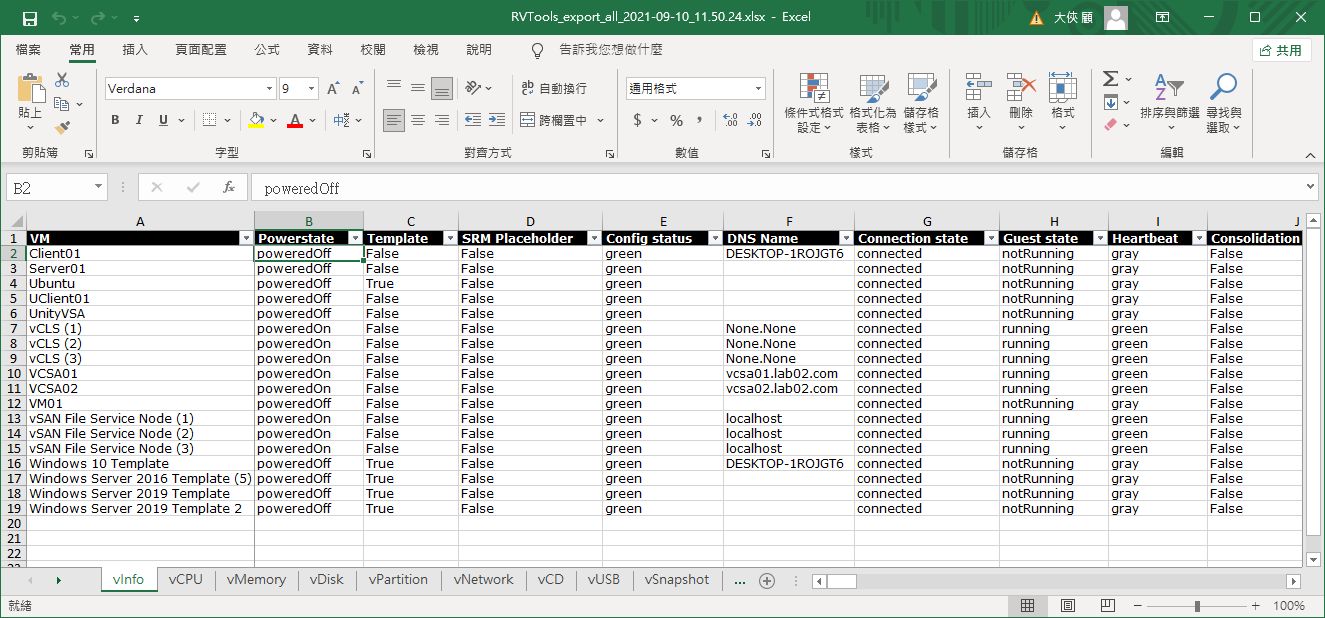This screenshot has height=618, width=1325.
Task: Click the zoom slider in status bar
Action: pyautogui.click(x=1196, y=606)
